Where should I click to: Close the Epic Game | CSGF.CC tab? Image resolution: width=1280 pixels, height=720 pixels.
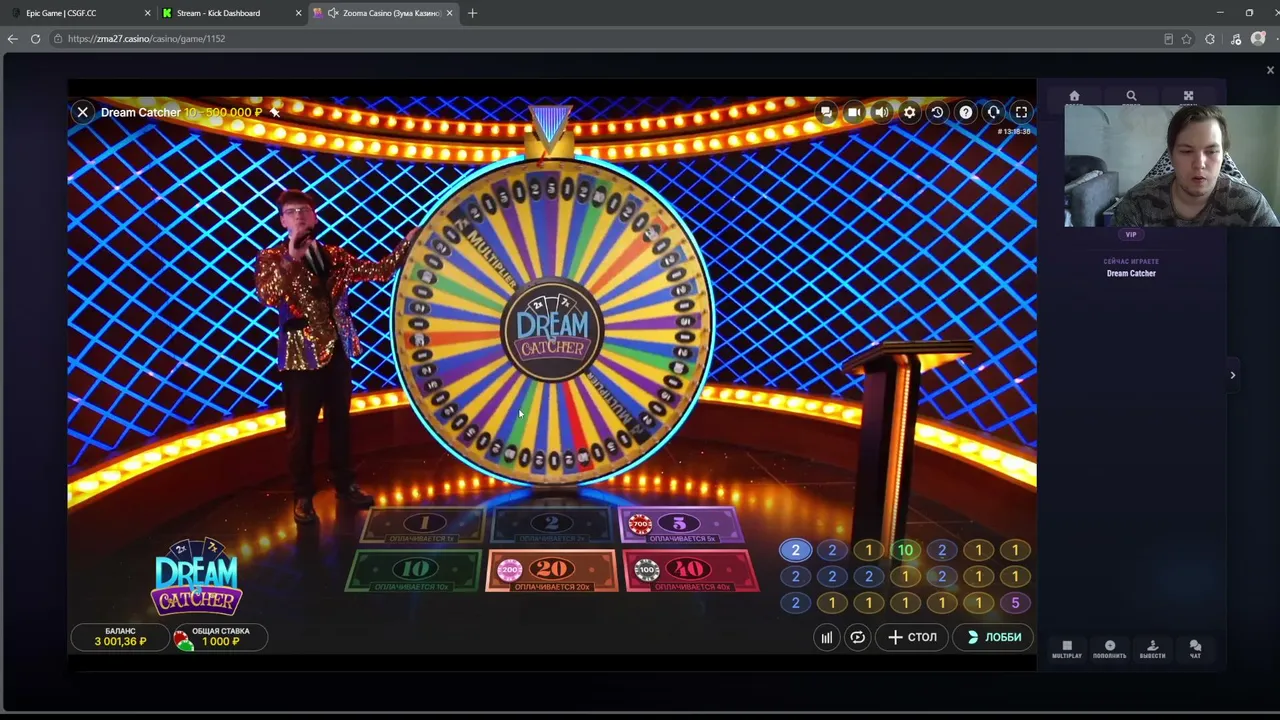tap(148, 13)
